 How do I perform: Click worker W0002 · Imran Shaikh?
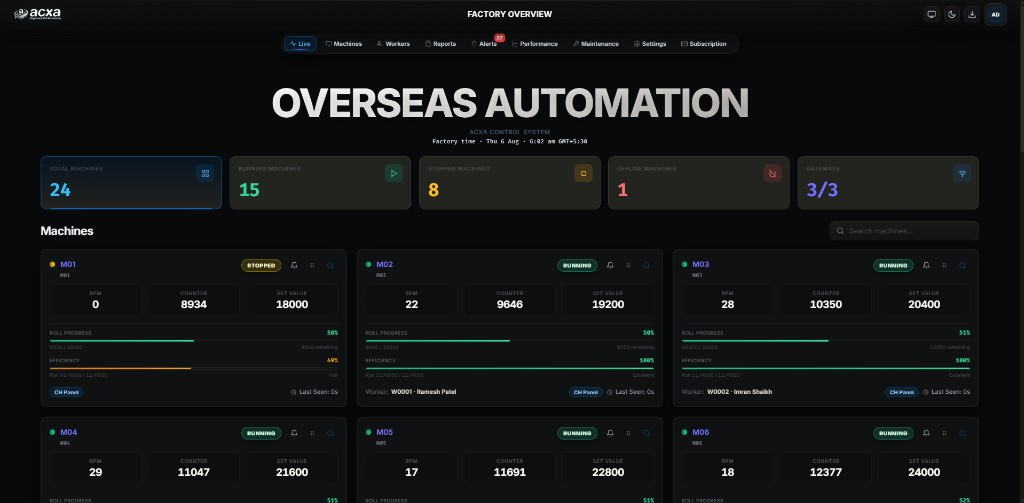coord(739,392)
